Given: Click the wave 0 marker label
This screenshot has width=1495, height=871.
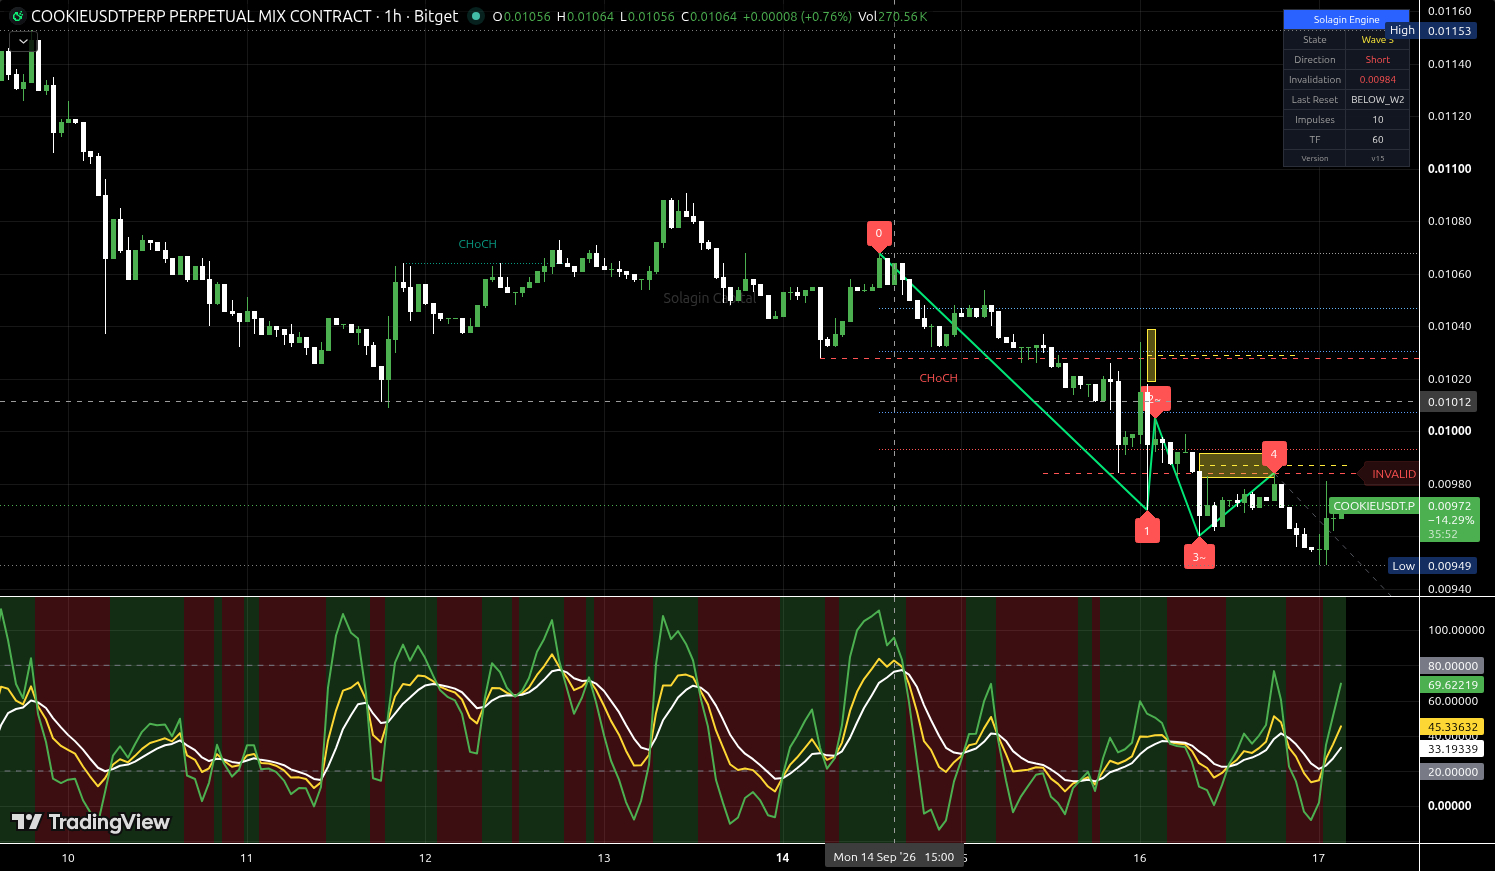Looking at the screenshot, I should click(x=879, y=234).
